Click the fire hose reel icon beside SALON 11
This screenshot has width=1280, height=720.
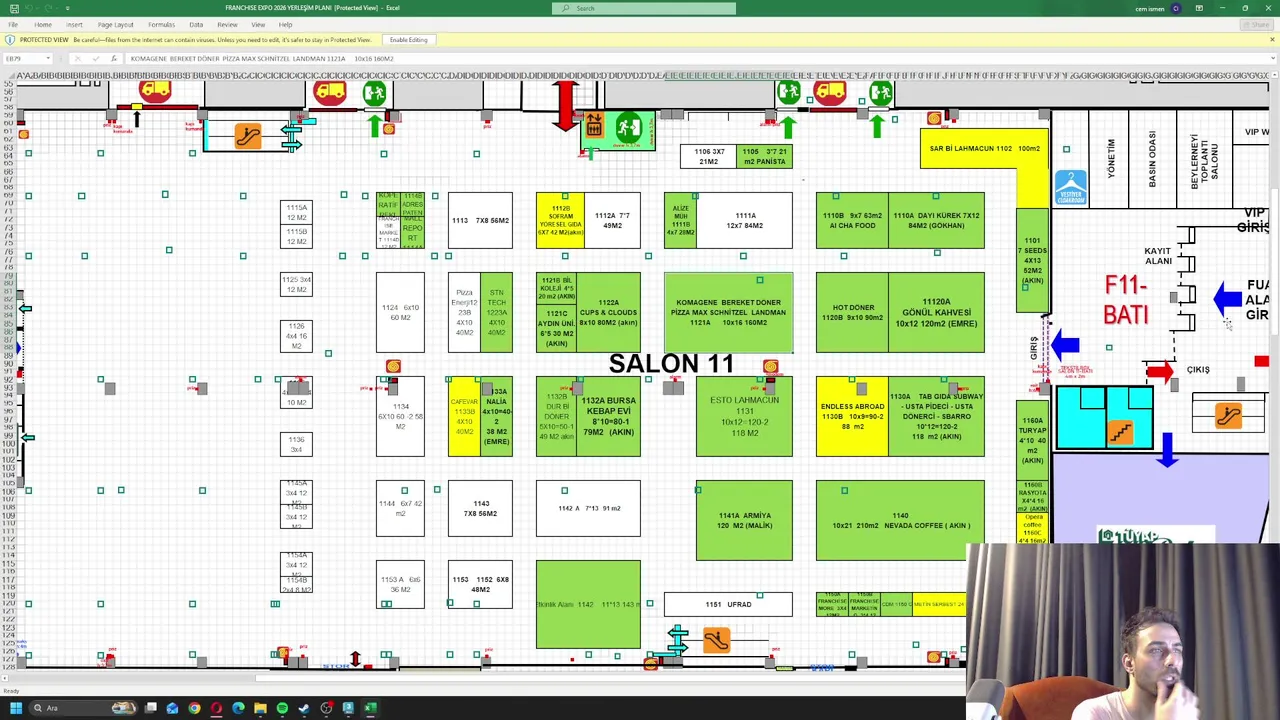(x=770, y=367)
